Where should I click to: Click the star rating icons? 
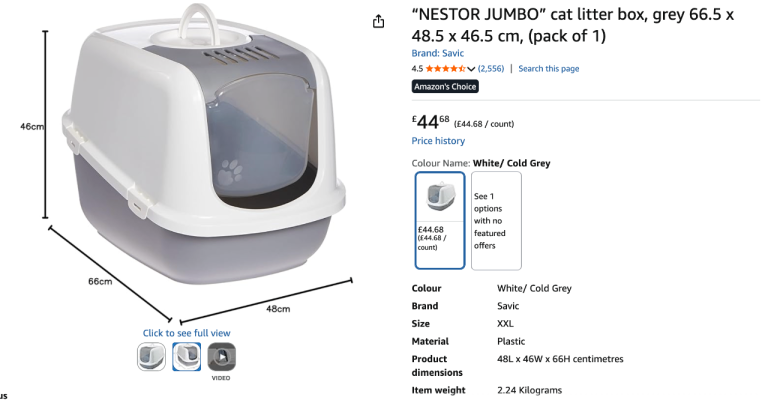tap(445, 69)
